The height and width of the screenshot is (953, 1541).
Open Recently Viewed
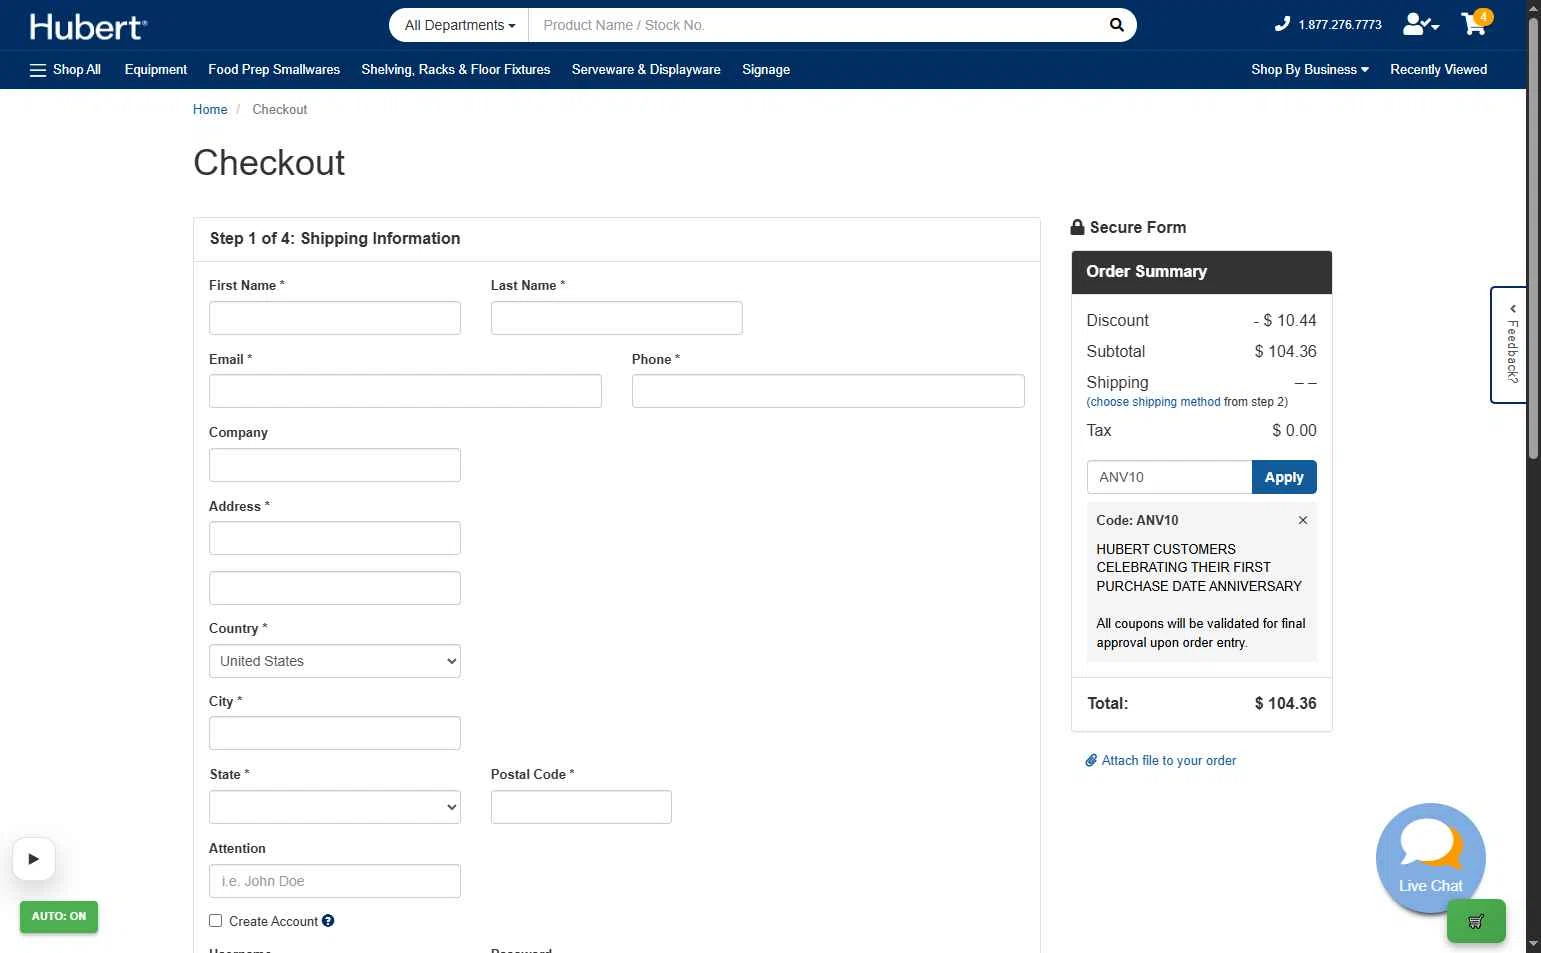coord(1438,70)
